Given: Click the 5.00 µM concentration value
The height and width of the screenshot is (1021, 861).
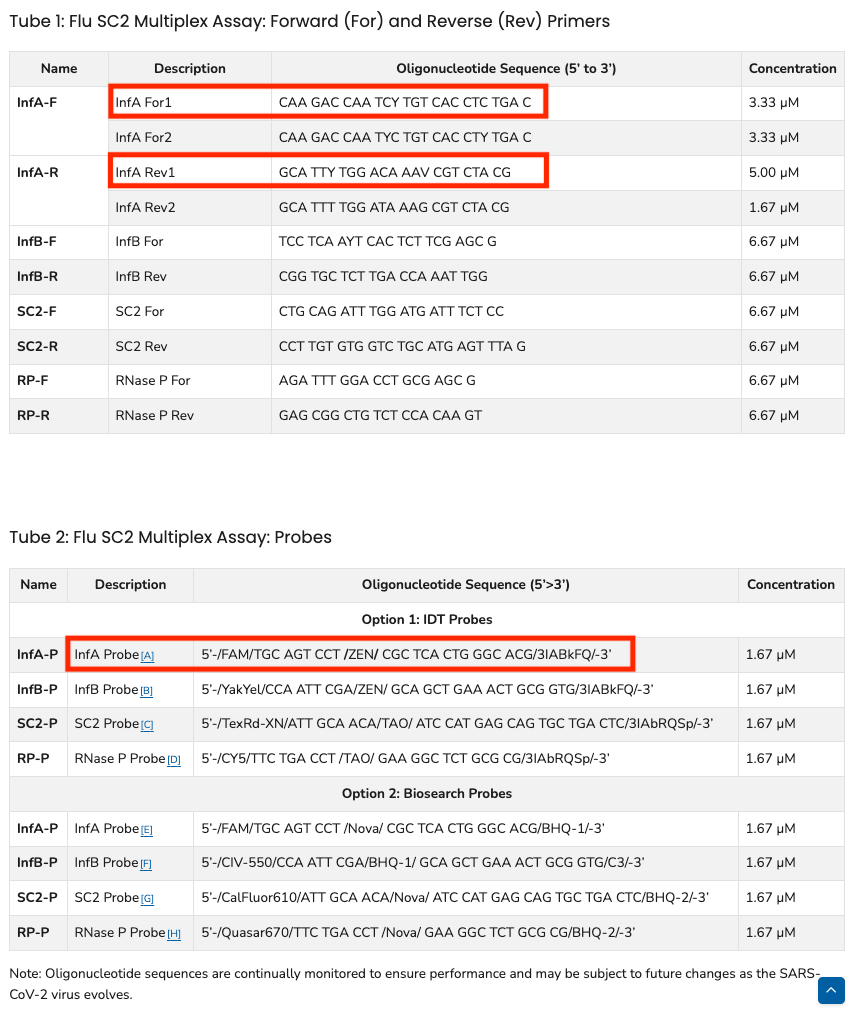Looking at the screenshot, I should click(774, 173).
